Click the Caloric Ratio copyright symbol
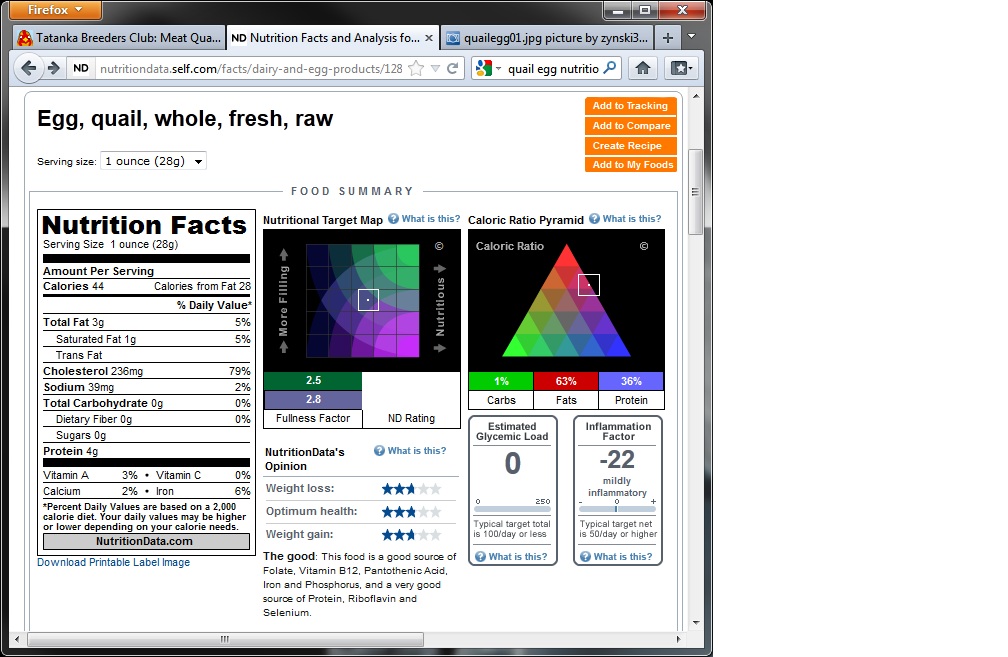This screenshot has width=1008, height=657. point(644,246)
